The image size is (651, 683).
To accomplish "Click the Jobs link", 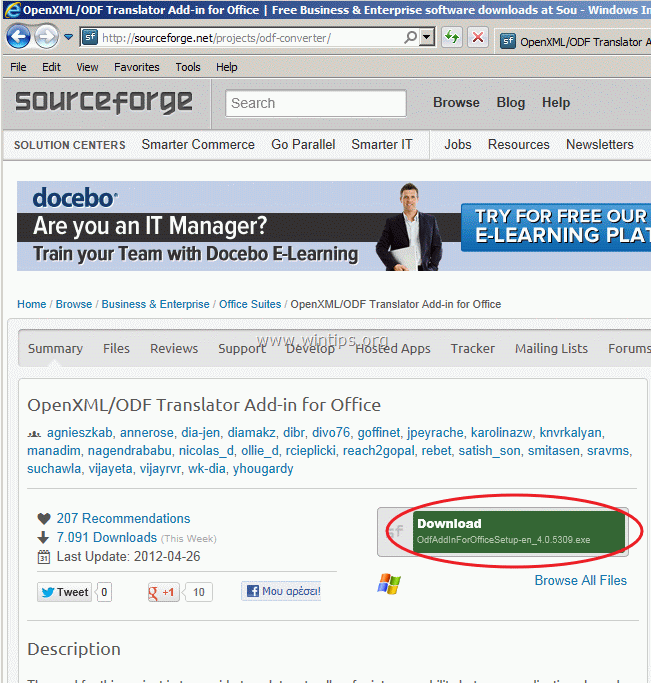I will 458,144.
